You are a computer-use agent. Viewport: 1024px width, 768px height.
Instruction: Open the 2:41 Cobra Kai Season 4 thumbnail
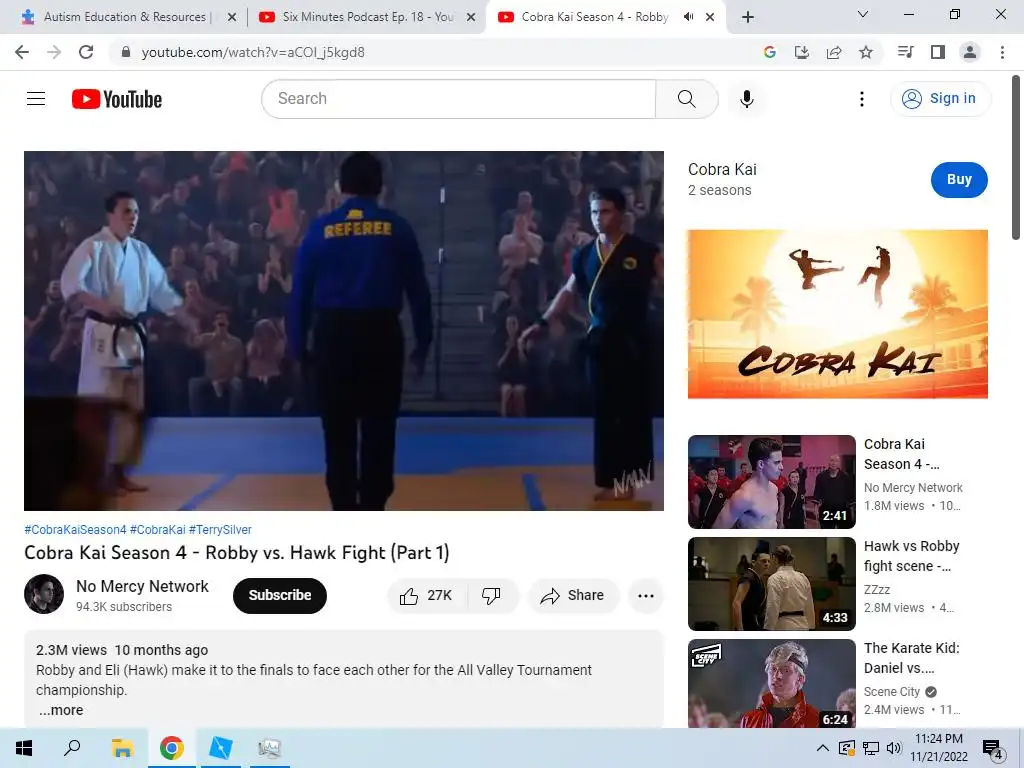pyautogui.click(x=771, y=482)
